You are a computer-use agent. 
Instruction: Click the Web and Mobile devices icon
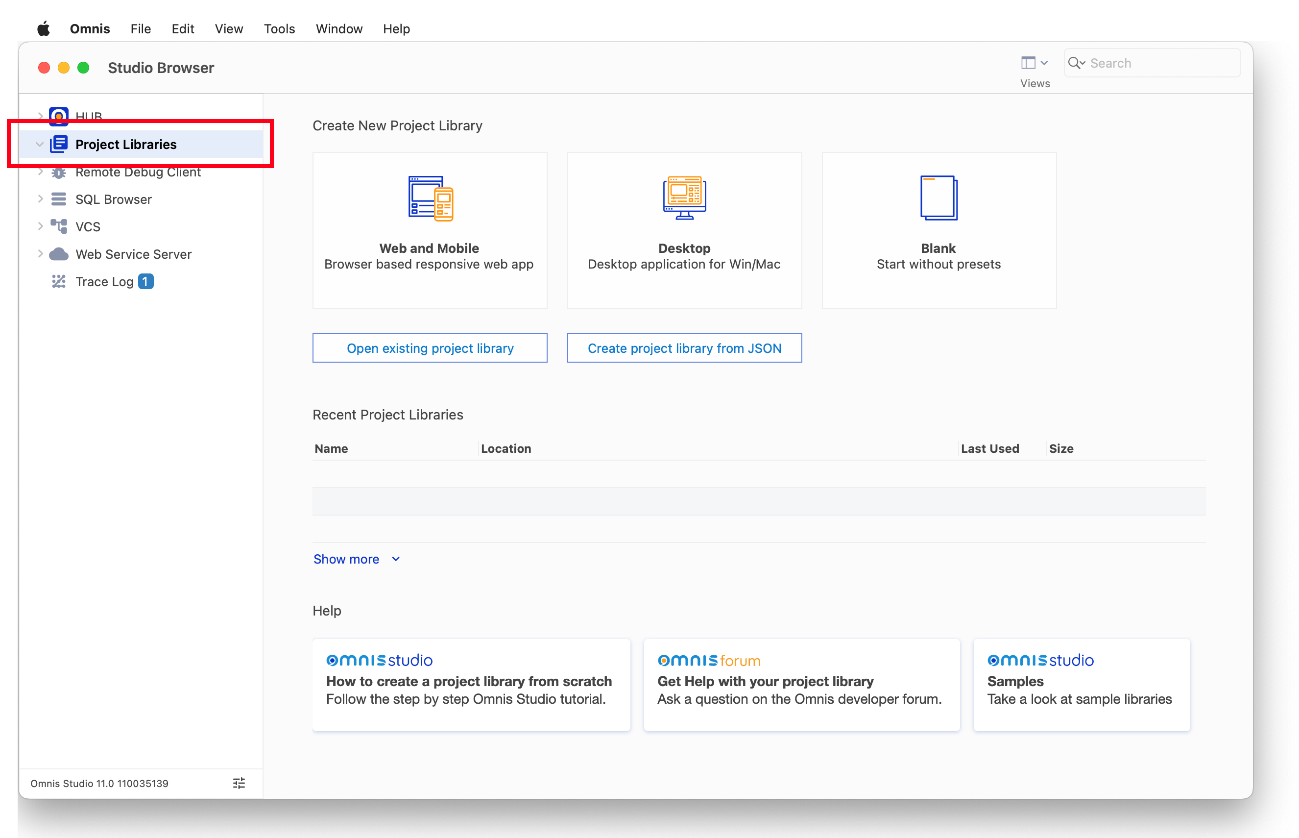430,198
